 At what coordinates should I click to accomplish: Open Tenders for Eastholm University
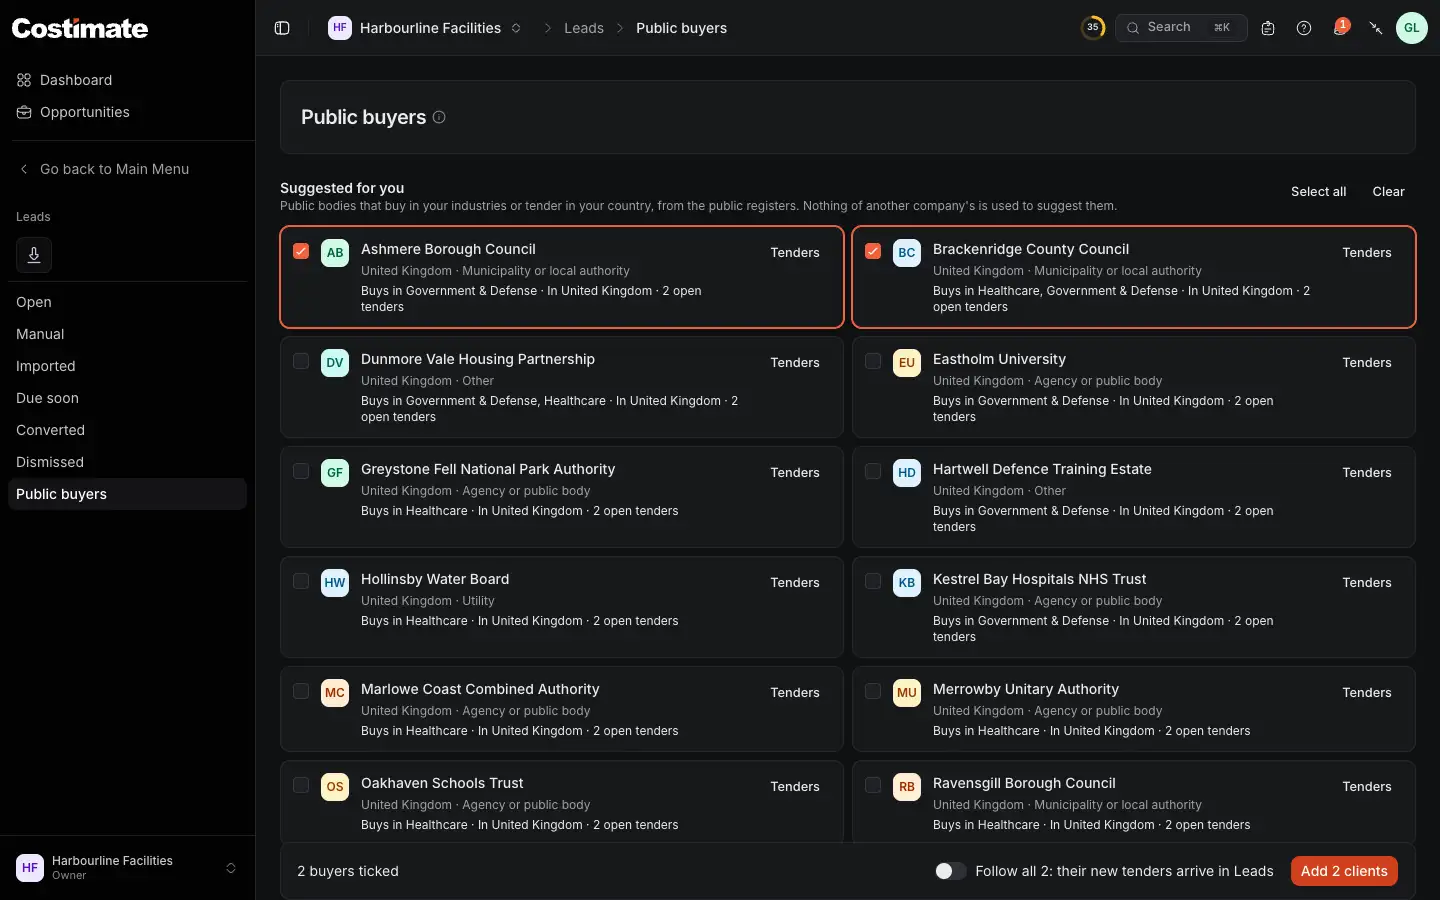tap(1367, 363)
